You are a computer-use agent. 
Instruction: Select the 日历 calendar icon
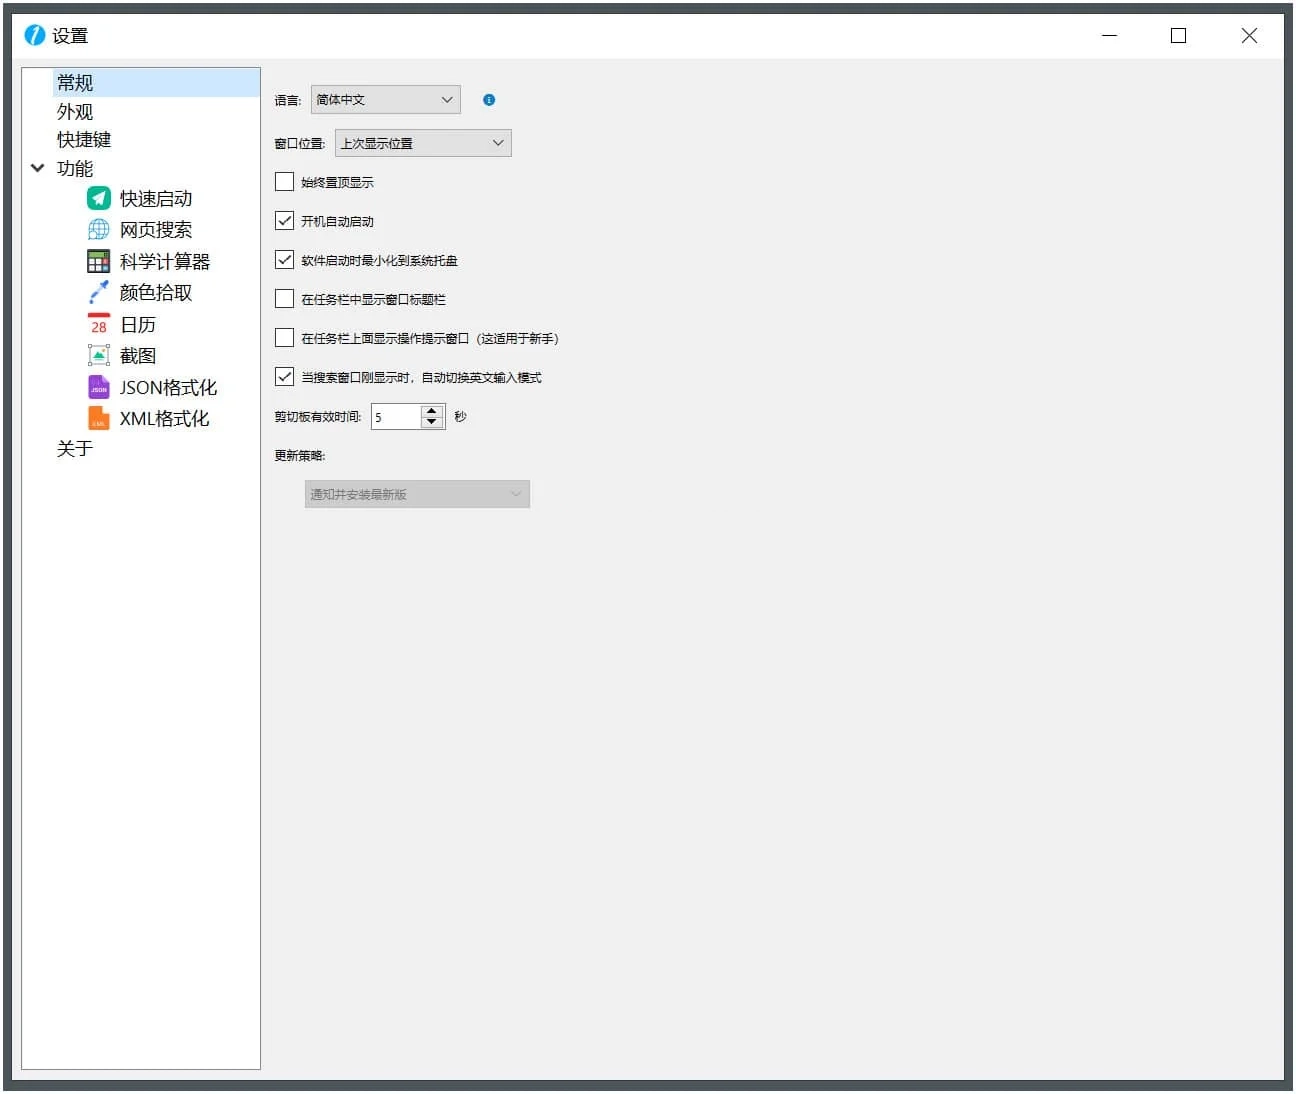[98, 324]
